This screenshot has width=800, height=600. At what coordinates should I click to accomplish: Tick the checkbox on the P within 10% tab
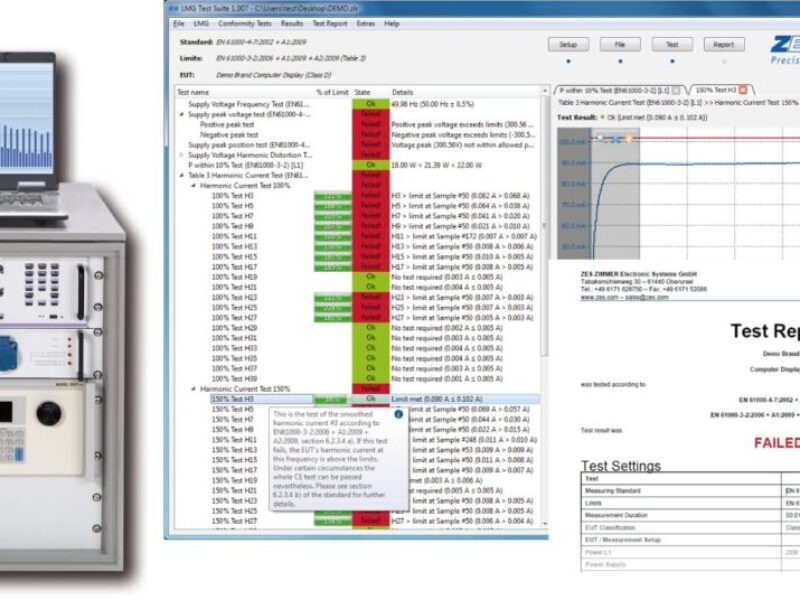point(676,89)
